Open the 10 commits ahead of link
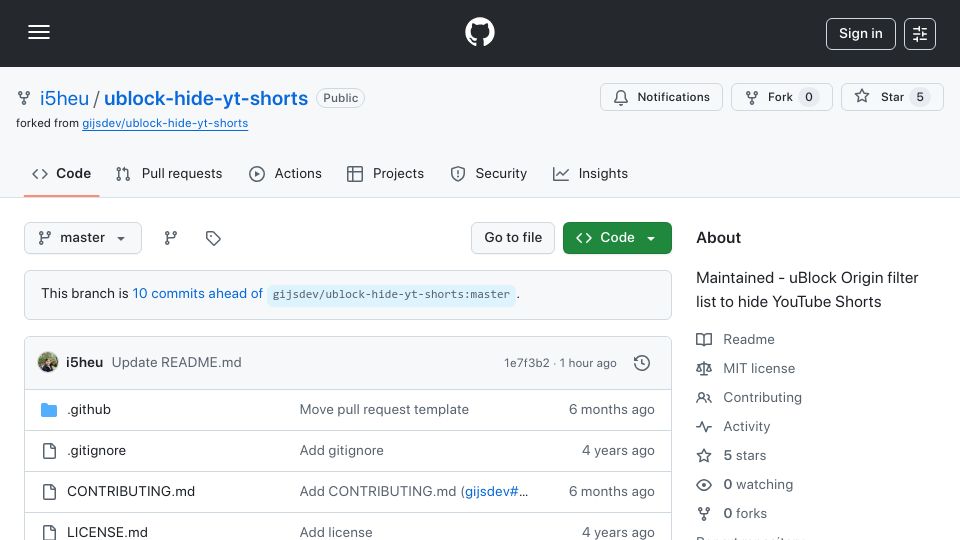 pos(197,294)
